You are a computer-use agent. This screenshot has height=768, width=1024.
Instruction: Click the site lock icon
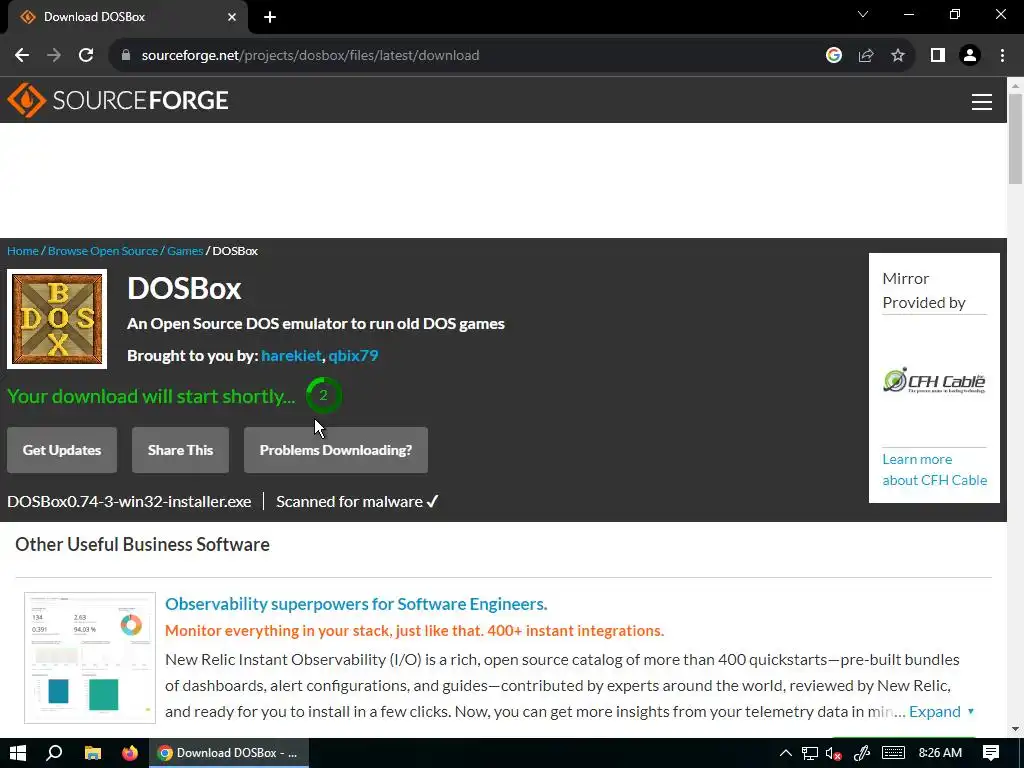pyautogui.click(x=126, y=56)
